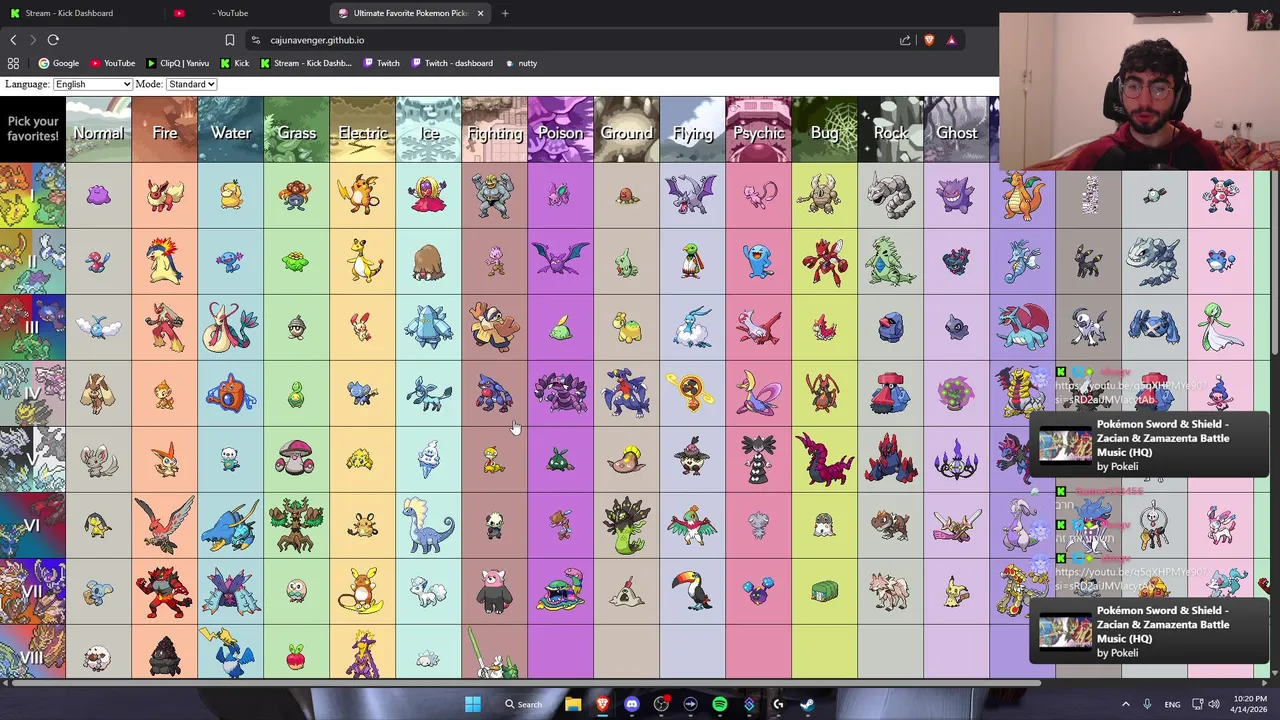Image resolution: width=1280 pixels, height=720 pixels.
Task: Pick Hariyama in the Fighting column
Action: [x=495, y=328]
